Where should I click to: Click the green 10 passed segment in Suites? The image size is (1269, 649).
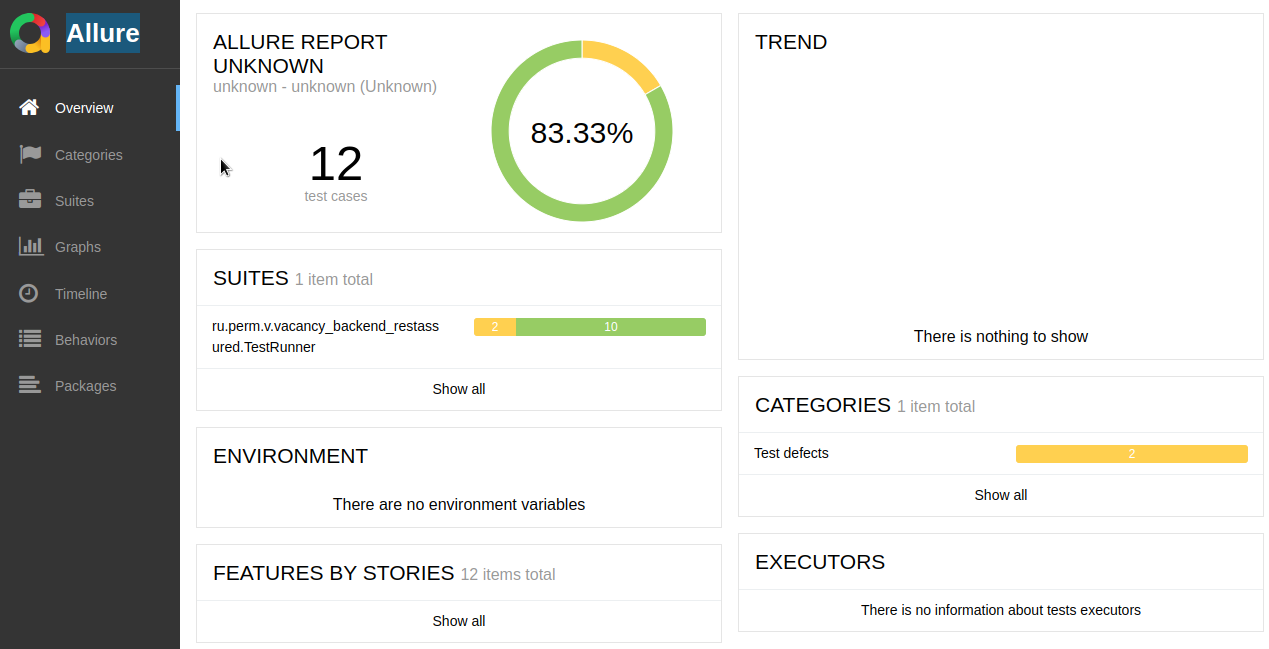coord(611,327)
